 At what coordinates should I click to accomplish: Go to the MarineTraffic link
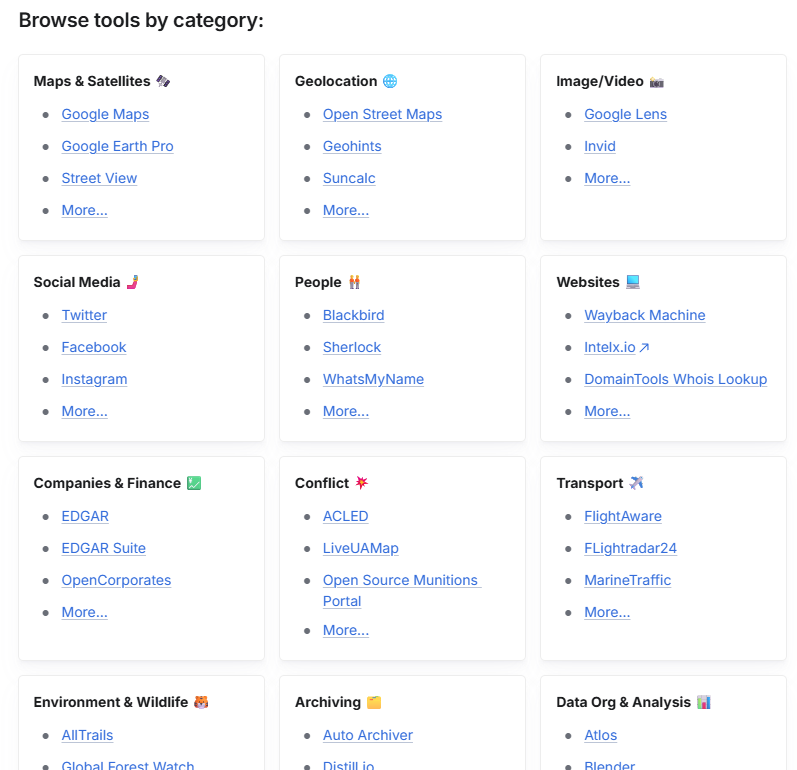tap(627, 580)
